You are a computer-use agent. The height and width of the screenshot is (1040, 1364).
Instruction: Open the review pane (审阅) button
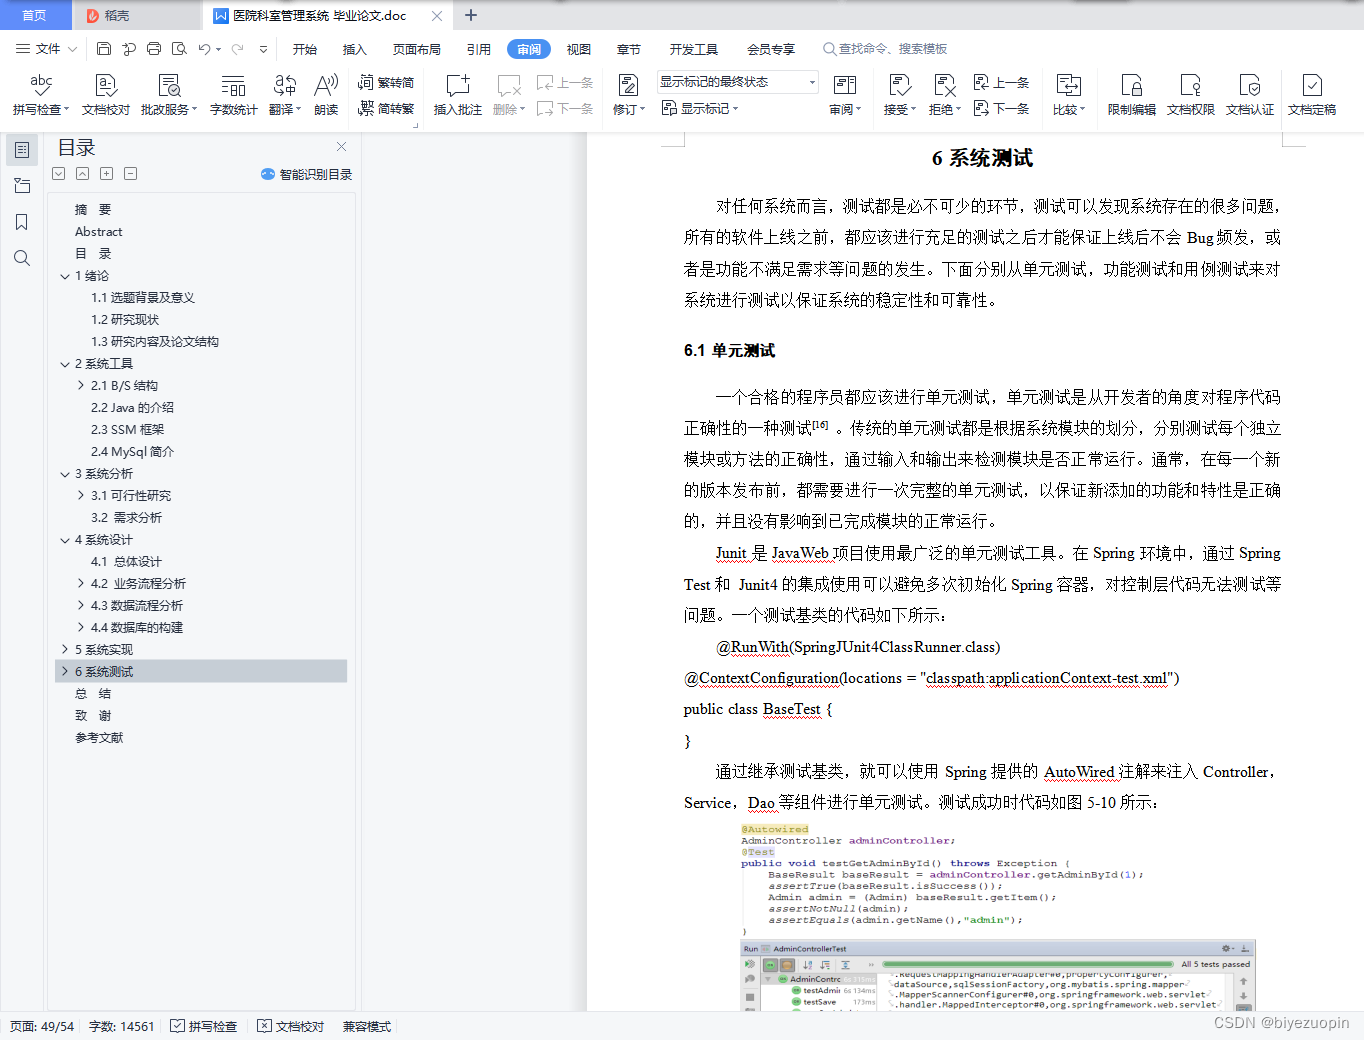(x=845, y=95)
